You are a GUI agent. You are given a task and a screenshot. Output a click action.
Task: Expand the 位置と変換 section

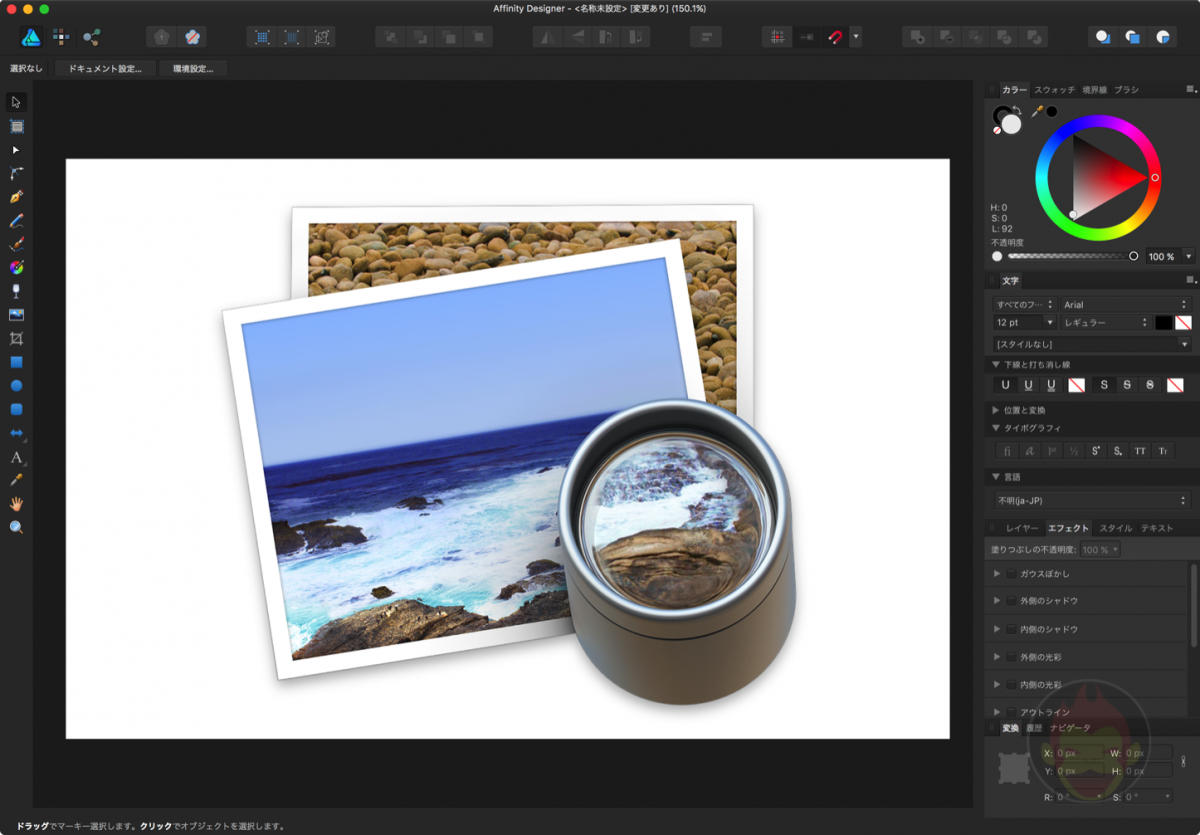996,408
